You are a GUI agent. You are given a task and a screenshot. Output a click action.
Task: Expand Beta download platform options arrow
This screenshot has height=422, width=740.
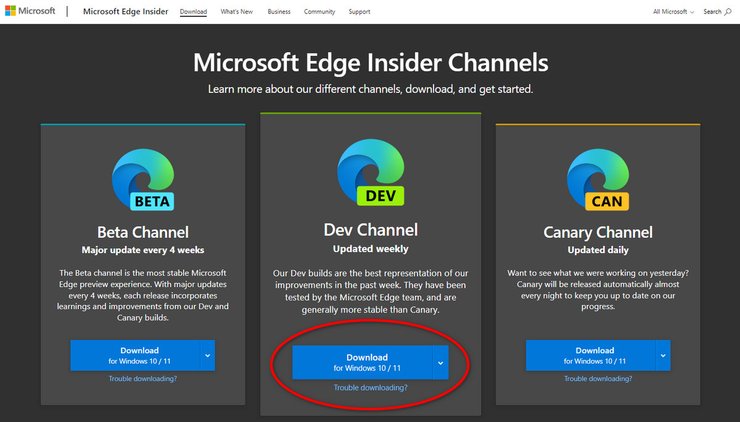pos(208,355)
